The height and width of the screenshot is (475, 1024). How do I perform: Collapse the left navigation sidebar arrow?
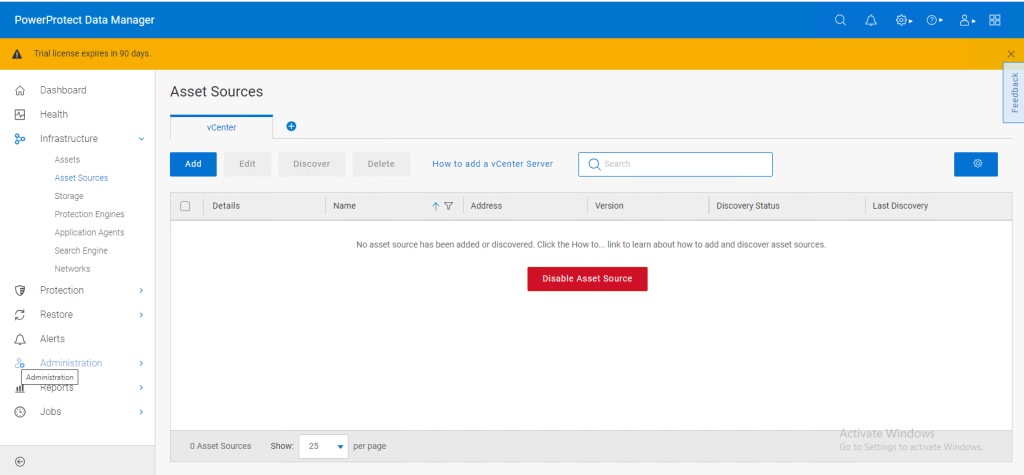point(20,461)
